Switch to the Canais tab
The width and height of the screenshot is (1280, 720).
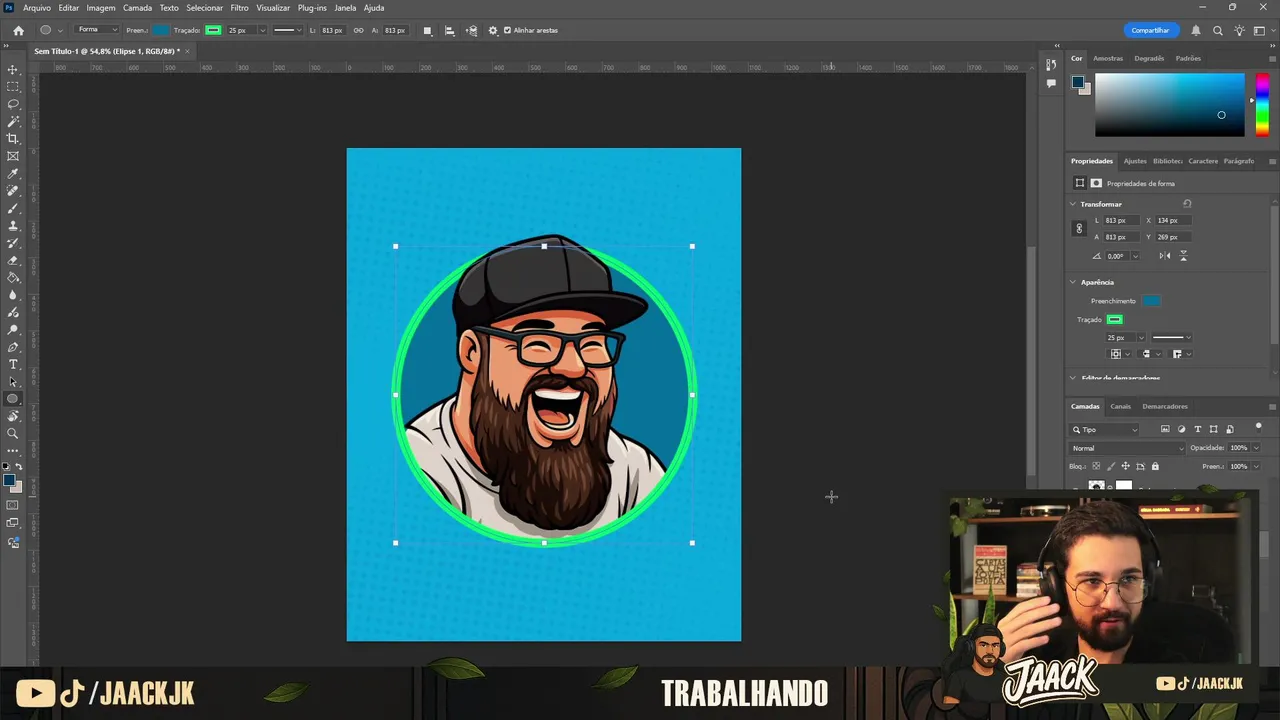tap(1121, 406)
